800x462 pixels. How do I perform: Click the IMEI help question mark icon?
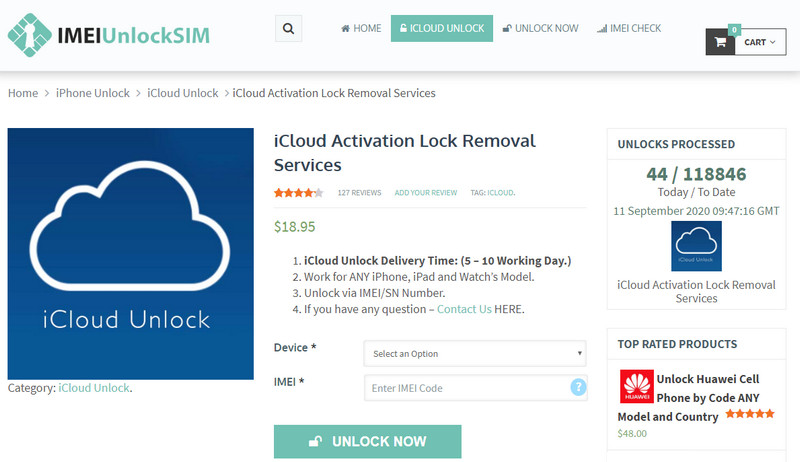pyautogui.click(x=577, y=387)
